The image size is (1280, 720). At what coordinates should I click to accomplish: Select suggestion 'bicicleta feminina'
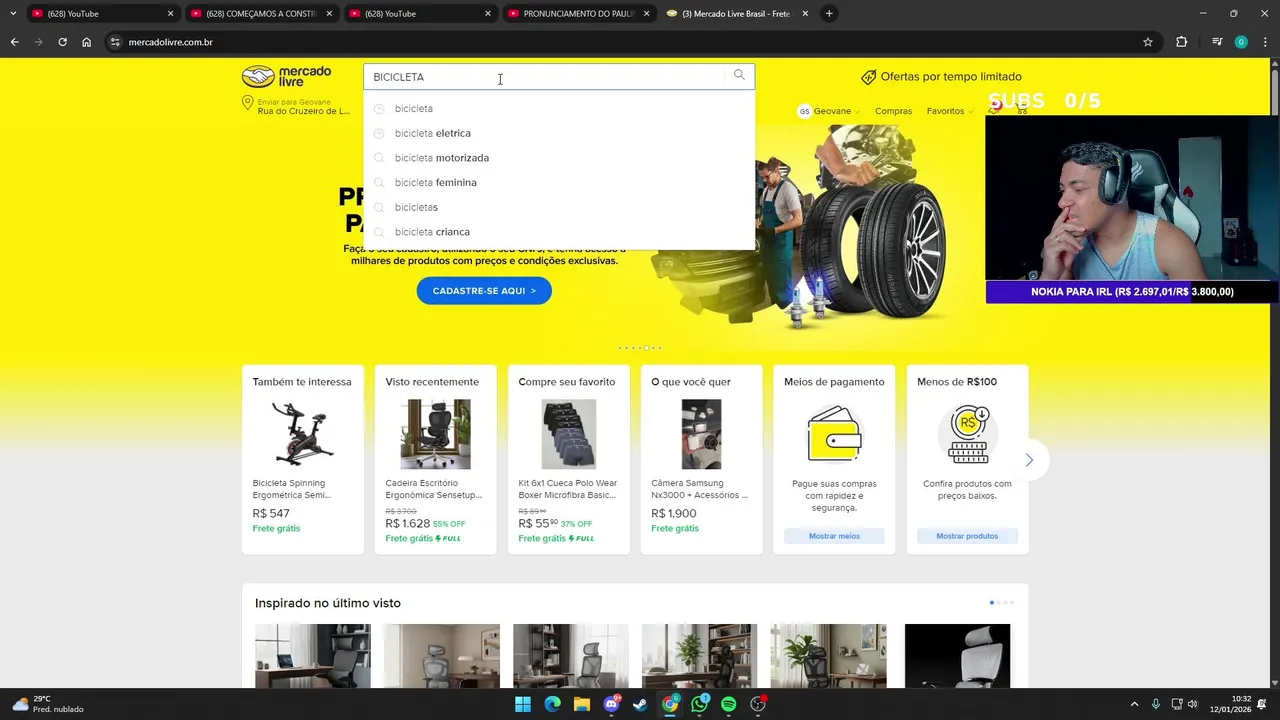point(559,182)
